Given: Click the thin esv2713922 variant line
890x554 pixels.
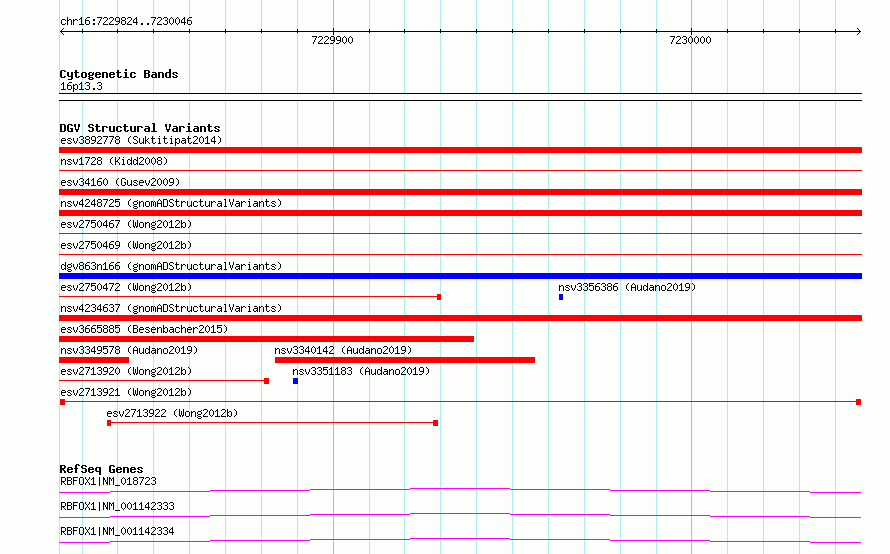Looking at the screenshot, I should tap(272, 423).
